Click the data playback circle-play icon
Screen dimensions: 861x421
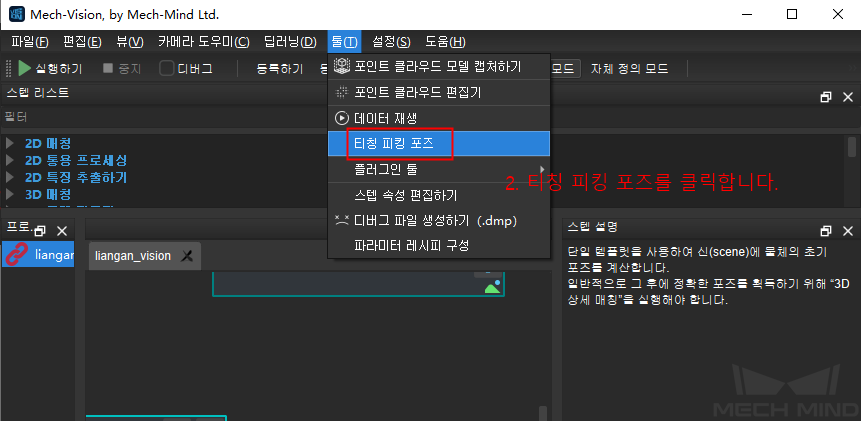tap(342, 118)
